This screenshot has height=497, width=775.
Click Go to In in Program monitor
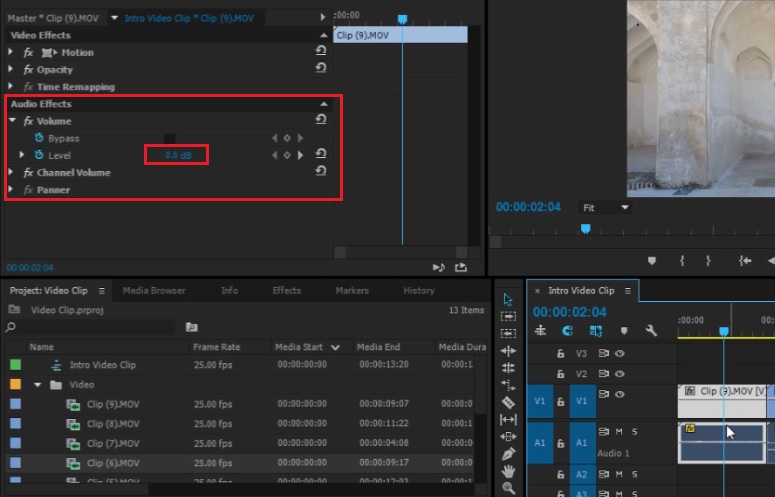pos(745,260)
